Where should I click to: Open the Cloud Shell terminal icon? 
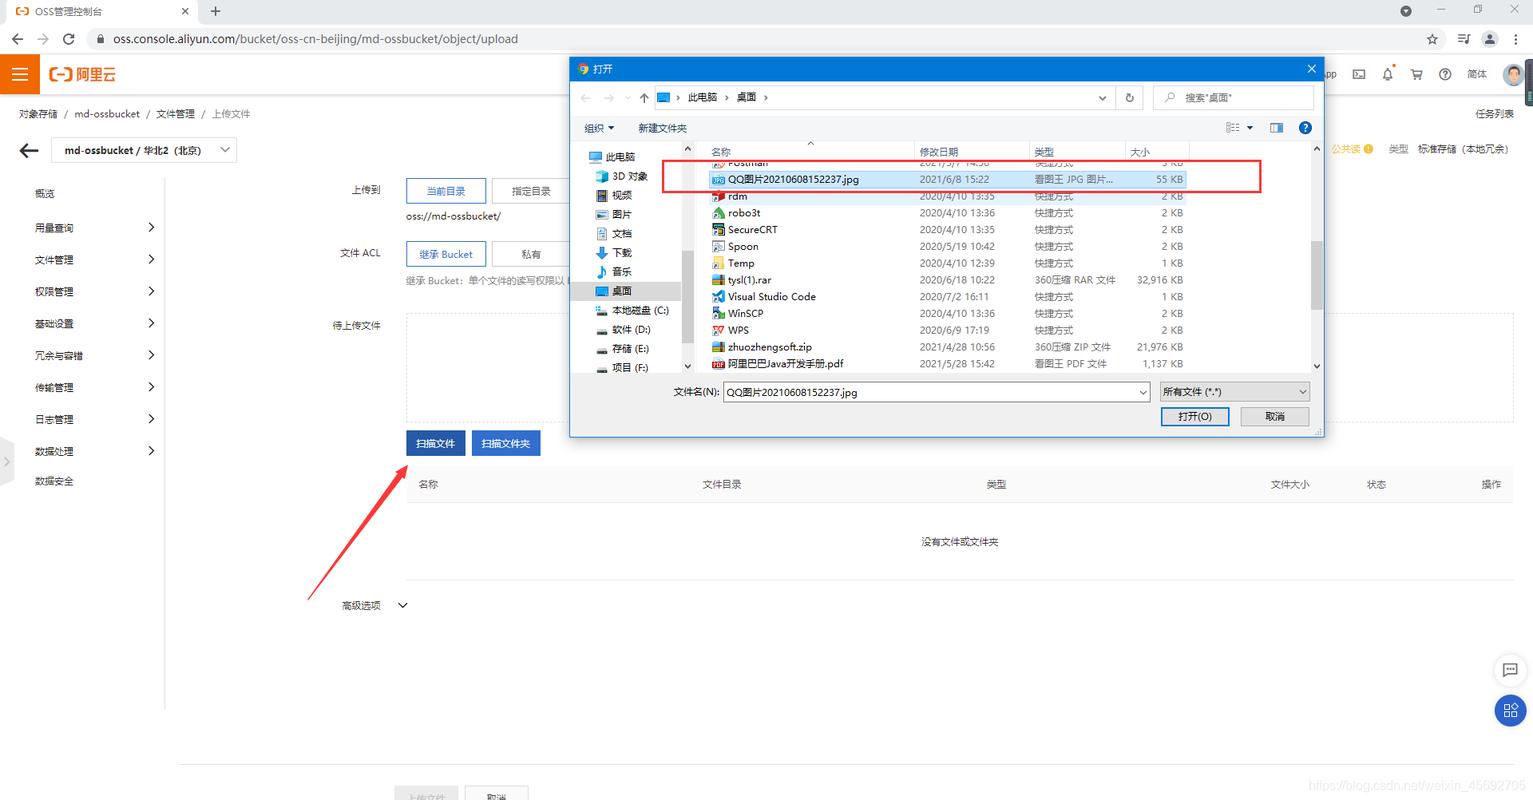[1359, 75]
